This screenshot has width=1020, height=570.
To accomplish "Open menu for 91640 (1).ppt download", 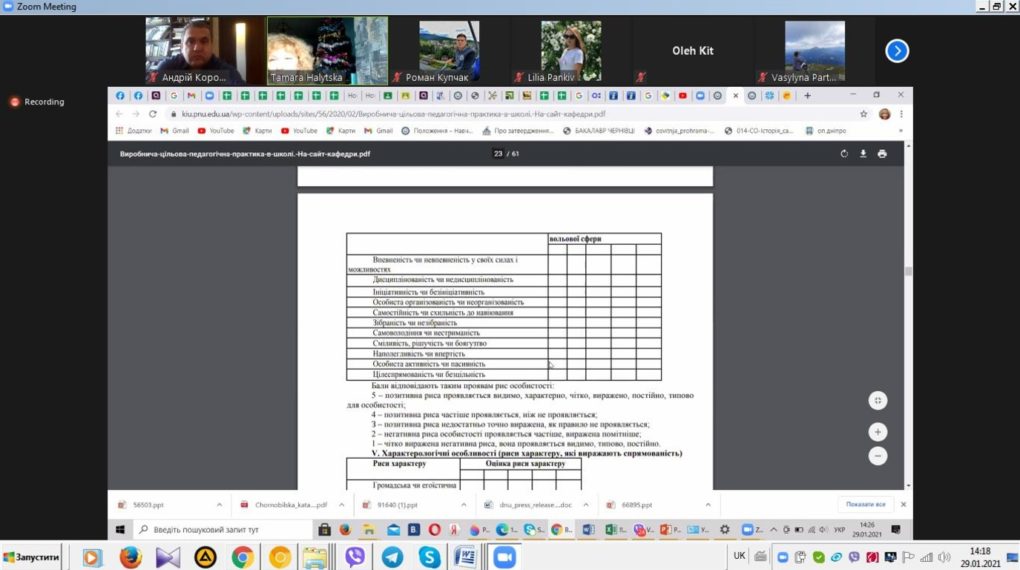I will click(464, 505).
